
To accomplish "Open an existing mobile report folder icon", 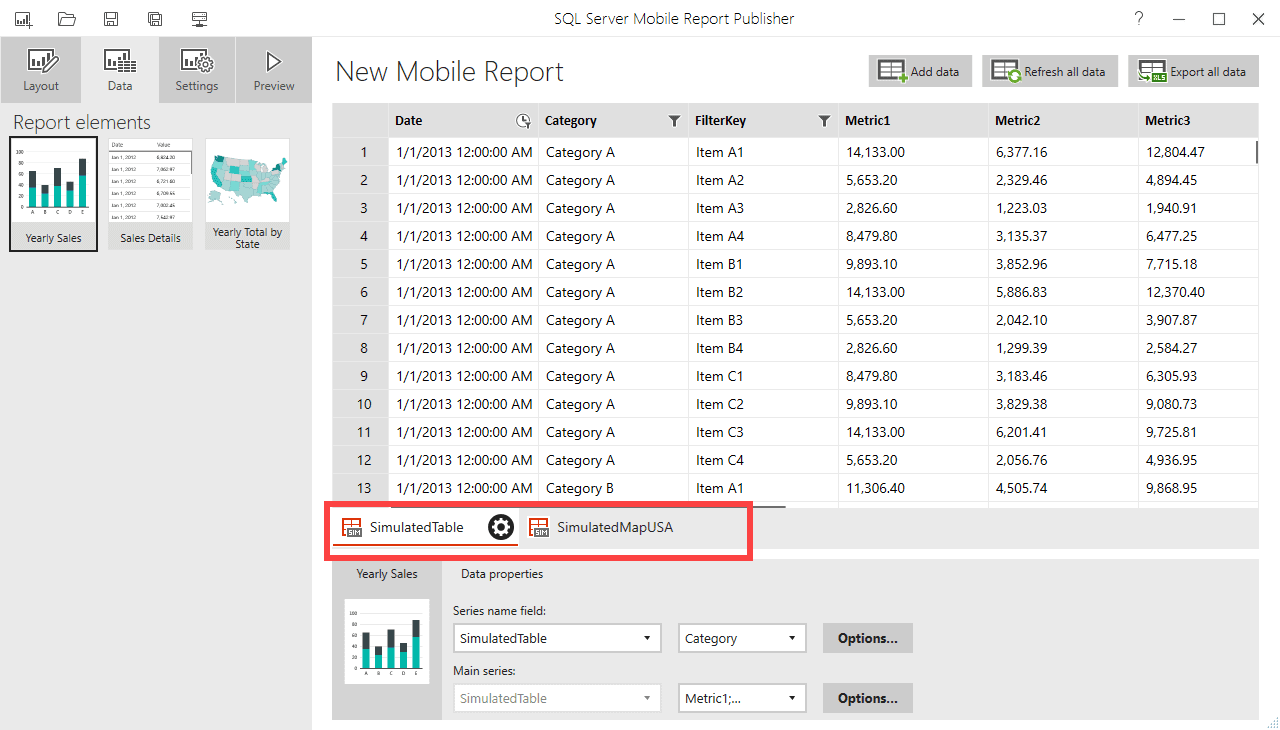I will [x=67, y=19].
